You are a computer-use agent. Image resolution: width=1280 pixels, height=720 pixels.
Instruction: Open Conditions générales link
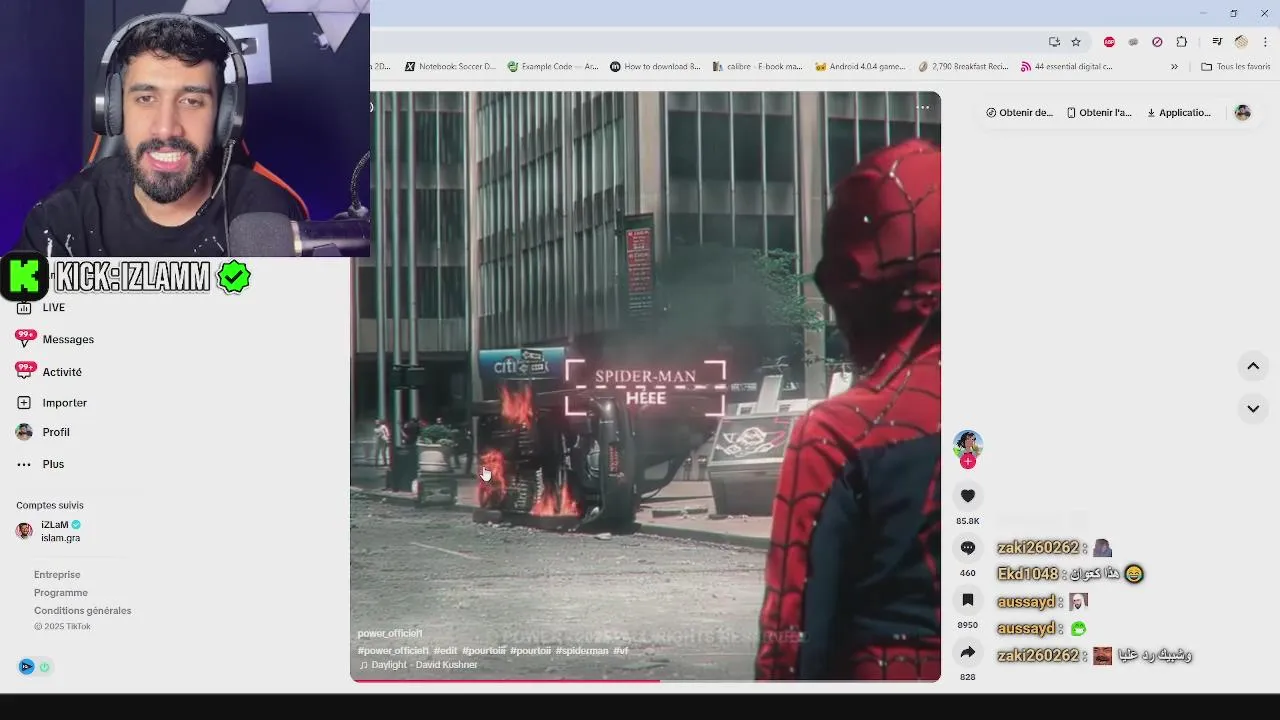click(x=82, y=611)
